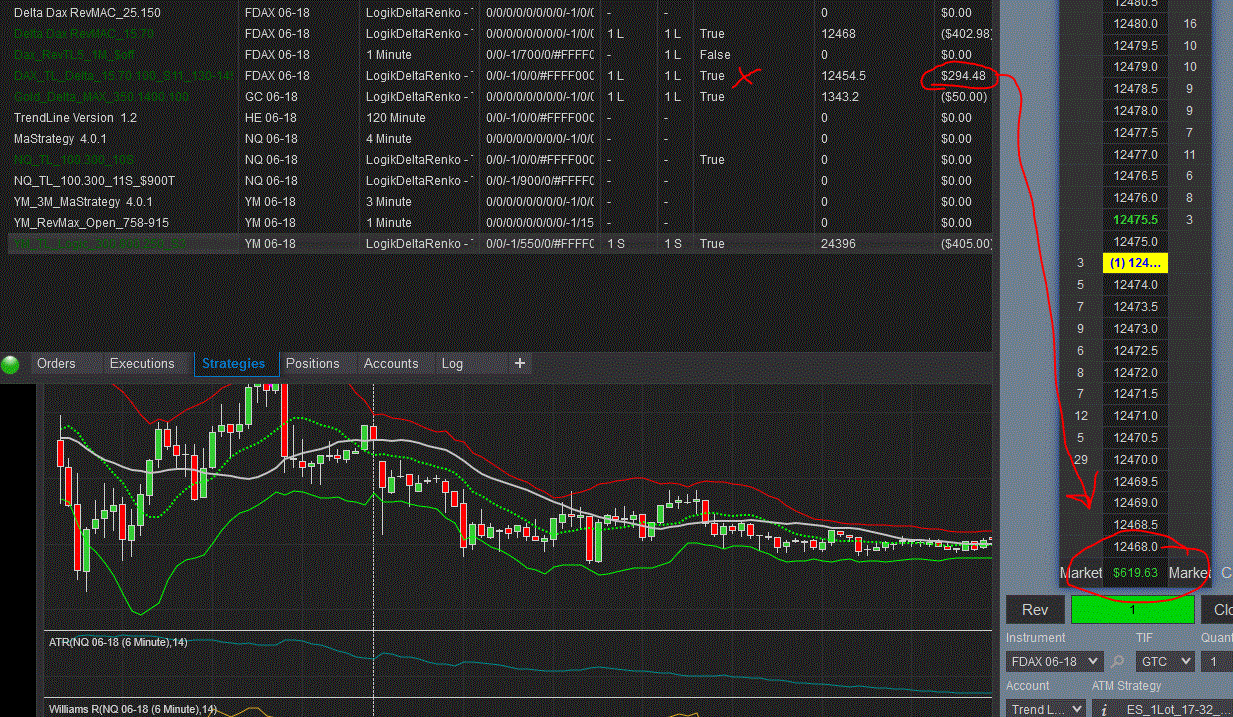
Task: Expand the Trend L... account dropdown
Action: tap(1045, 709)
